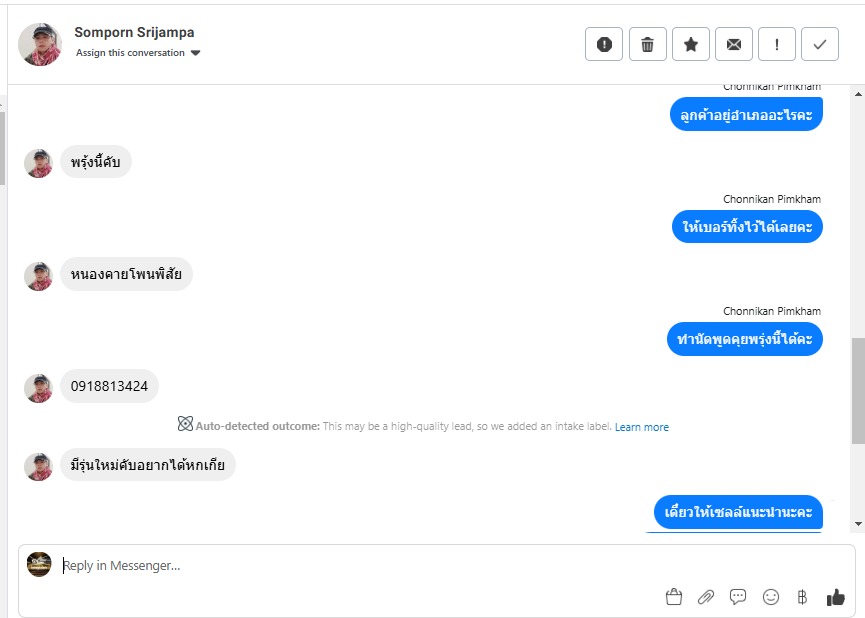Open the emoji picker

point(771,597)
